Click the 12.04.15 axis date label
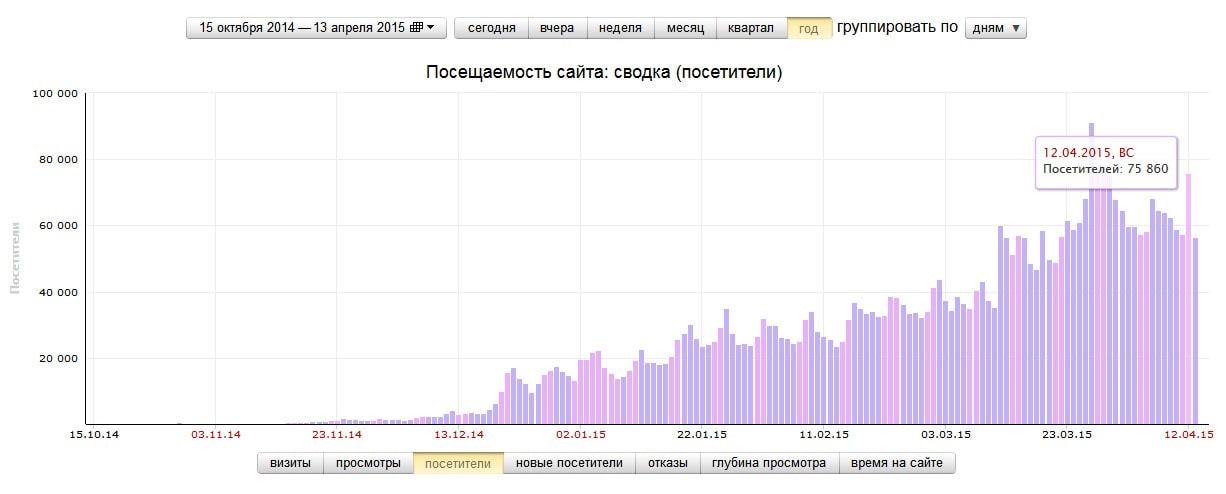1226x494 pixels. tap(1190, 435)
